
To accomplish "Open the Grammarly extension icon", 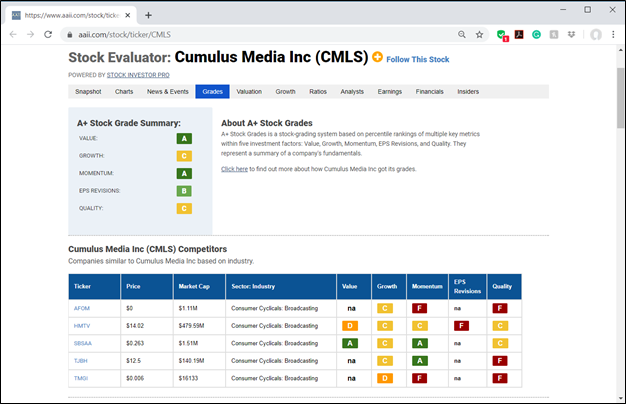I will click(536, 34).
